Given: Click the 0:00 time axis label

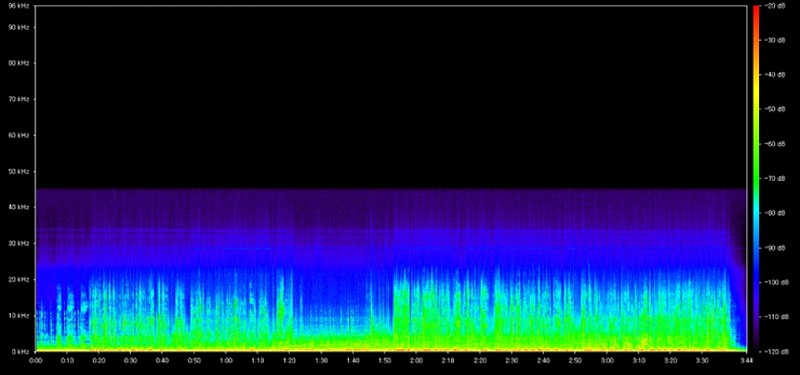Looking at the screenshot, I should (x=36, y=360).
